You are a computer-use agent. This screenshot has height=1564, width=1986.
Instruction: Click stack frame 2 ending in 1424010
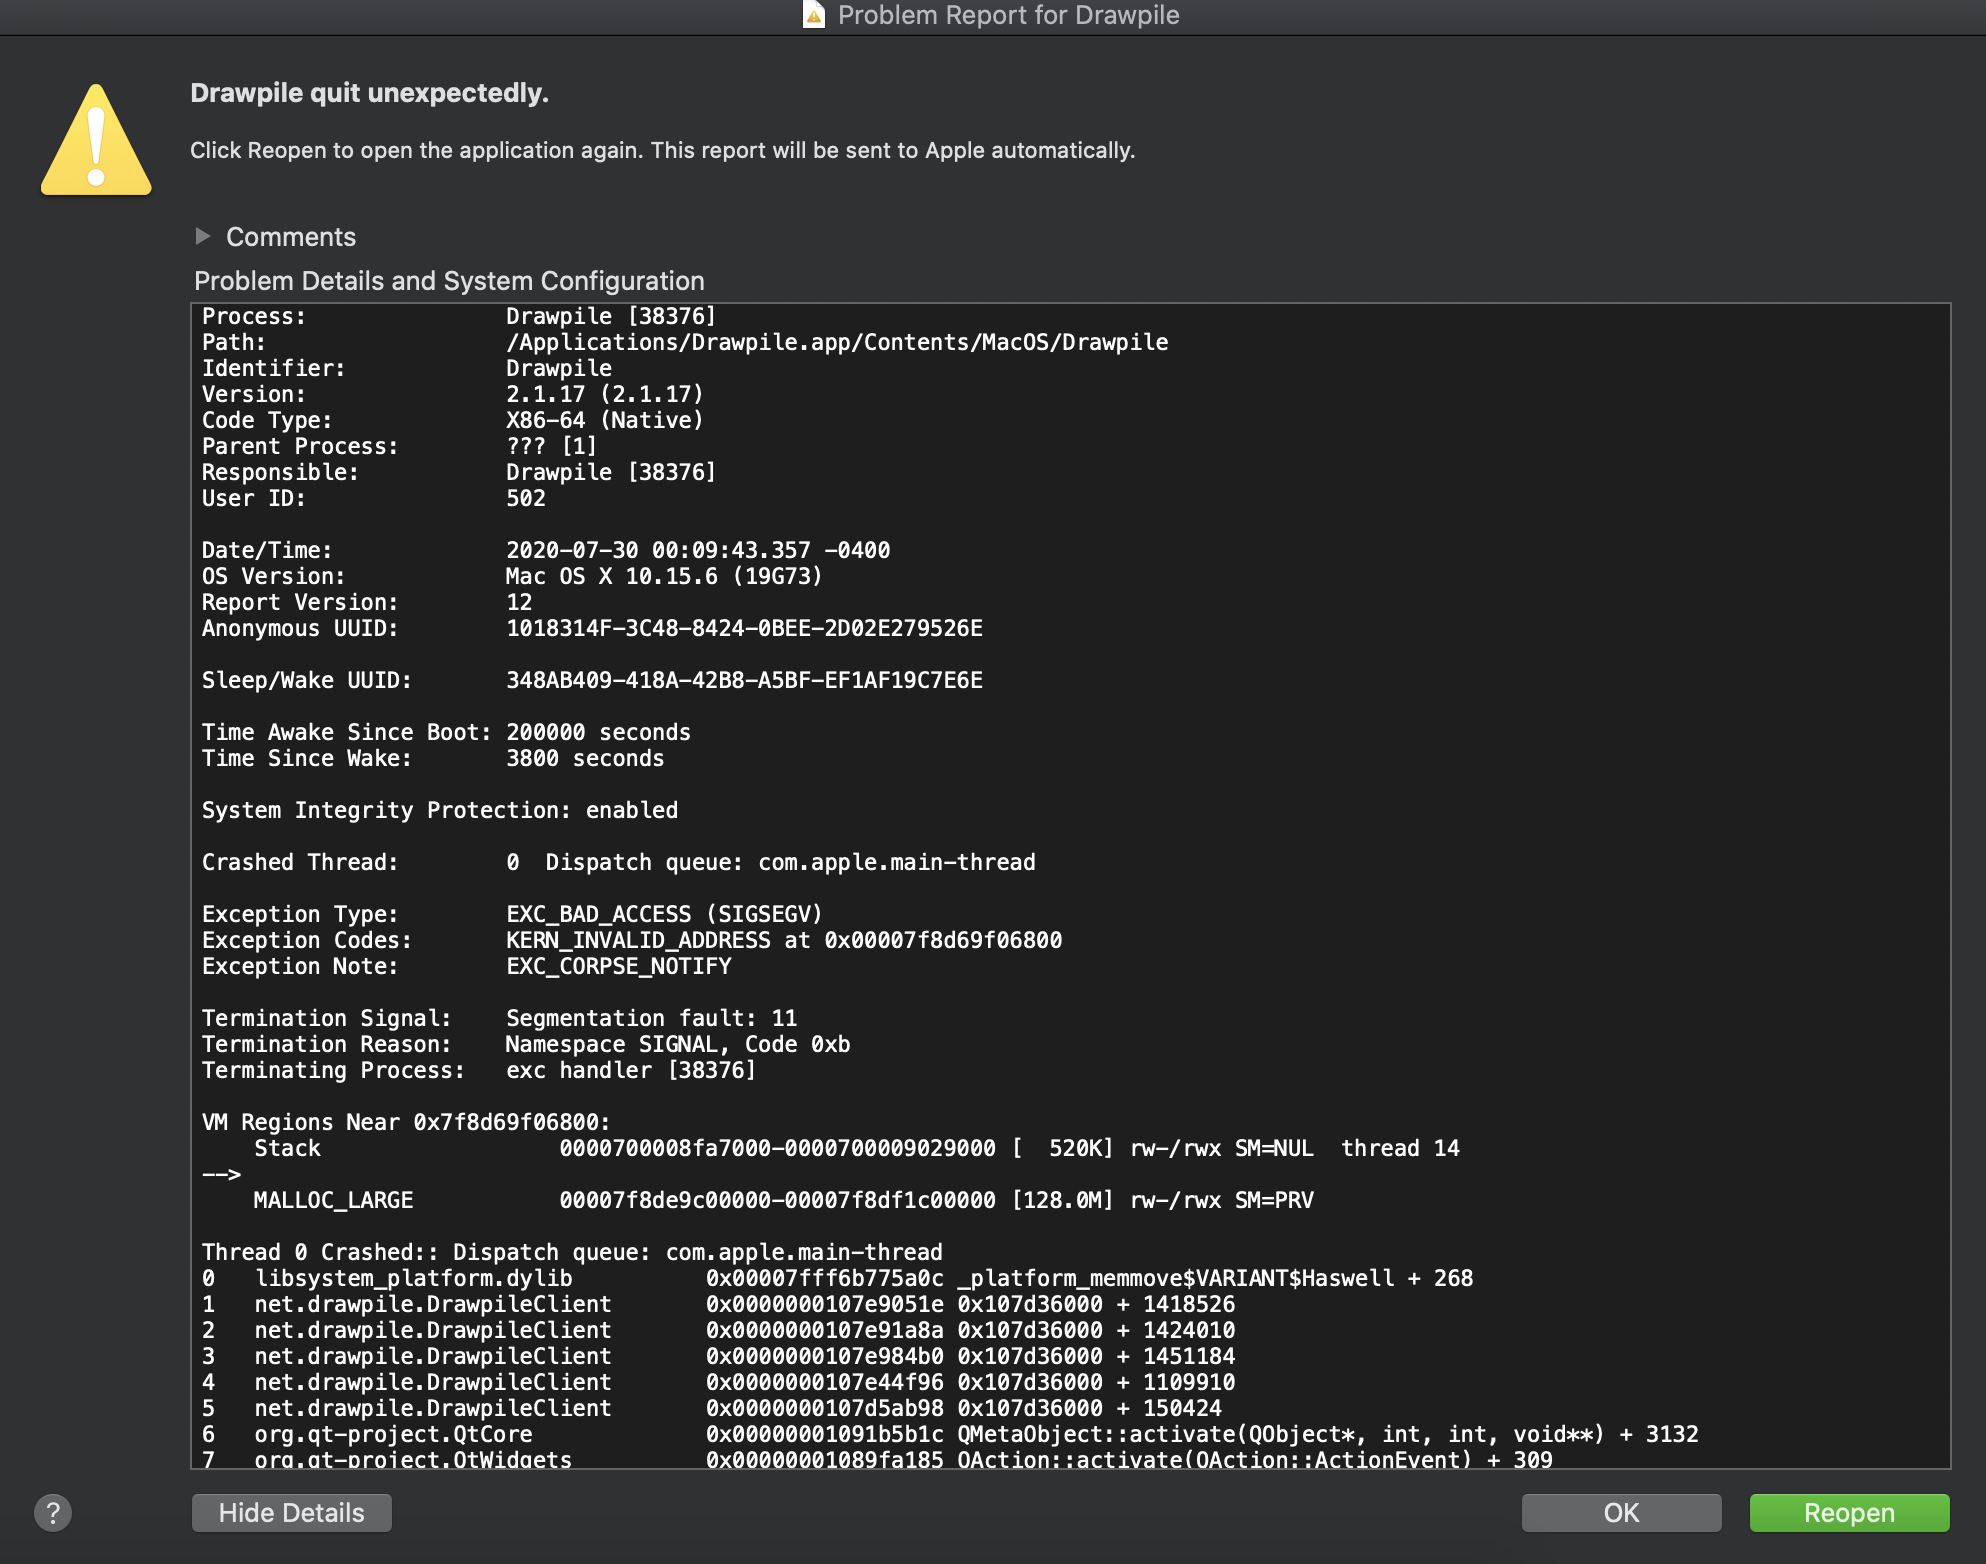pyautogui.click(x=718, y=1330)
